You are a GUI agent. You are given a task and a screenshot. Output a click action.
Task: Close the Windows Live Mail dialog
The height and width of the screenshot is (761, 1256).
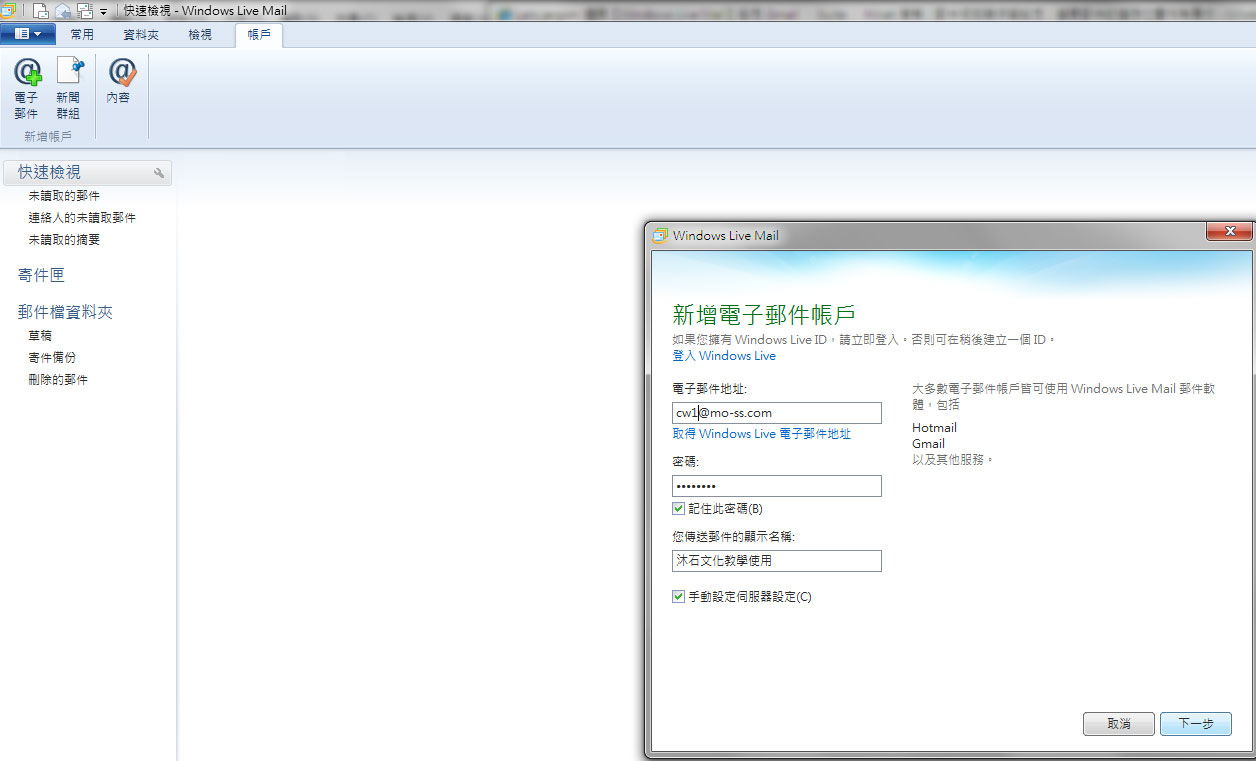coord(1228,232)
